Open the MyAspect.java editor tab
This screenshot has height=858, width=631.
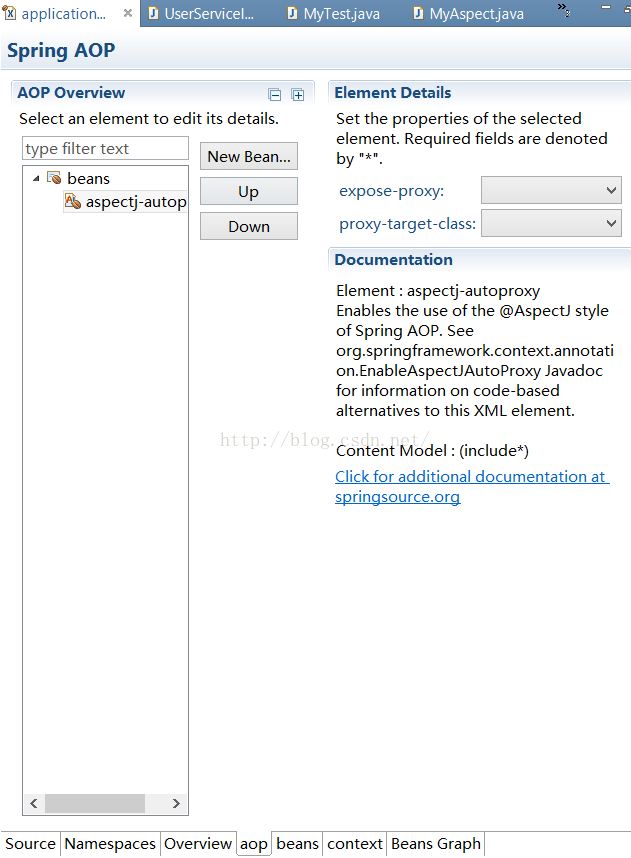click(x=468, y=14)
